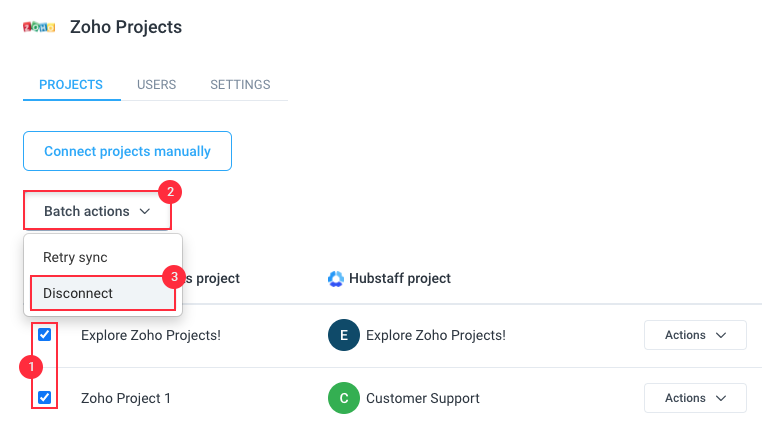The width and height of the screenshot is (769, 438).
Task: Click the blue E project avatar
Action: (x=344, y=335)
